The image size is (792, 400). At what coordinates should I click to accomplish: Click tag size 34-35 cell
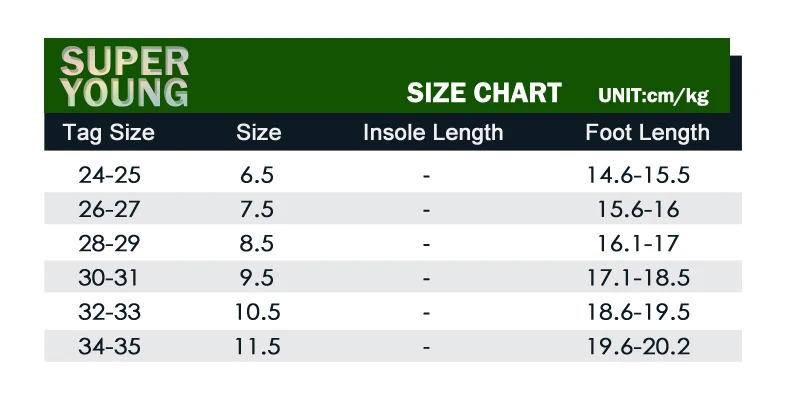(x=109, y=346)
